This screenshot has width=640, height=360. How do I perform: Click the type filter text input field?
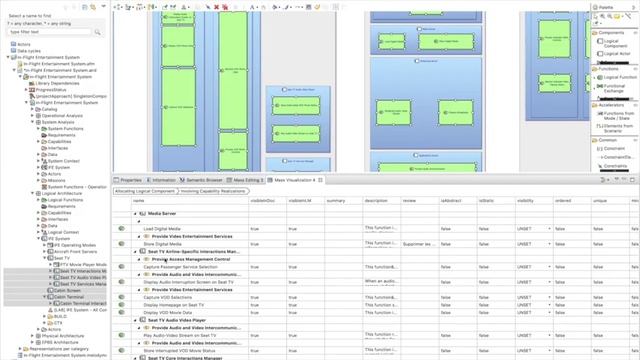click(x=49, y=31)
